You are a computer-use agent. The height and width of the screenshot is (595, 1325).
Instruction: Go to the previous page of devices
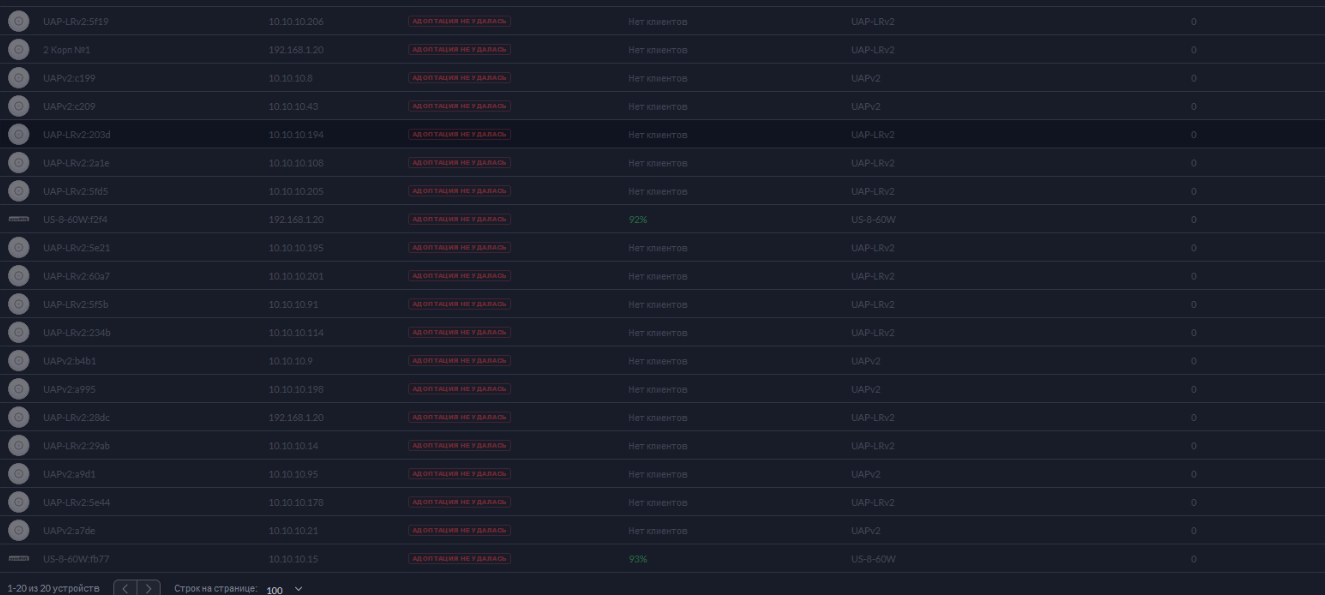pyautogui.click(x=125, y=588)
